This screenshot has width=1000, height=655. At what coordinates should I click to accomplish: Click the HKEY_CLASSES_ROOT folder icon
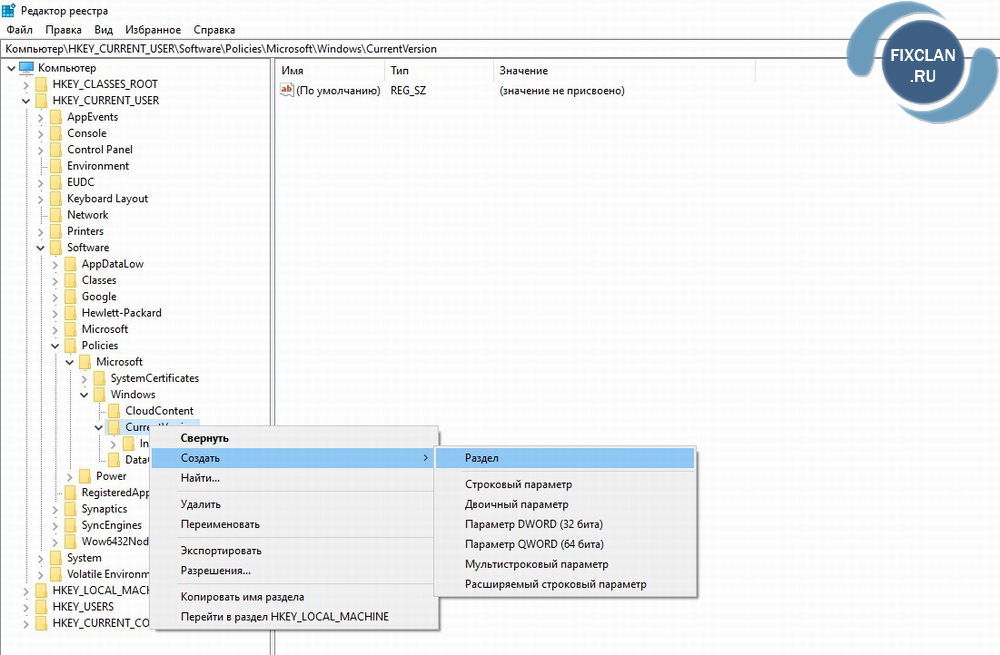point(41,84)
